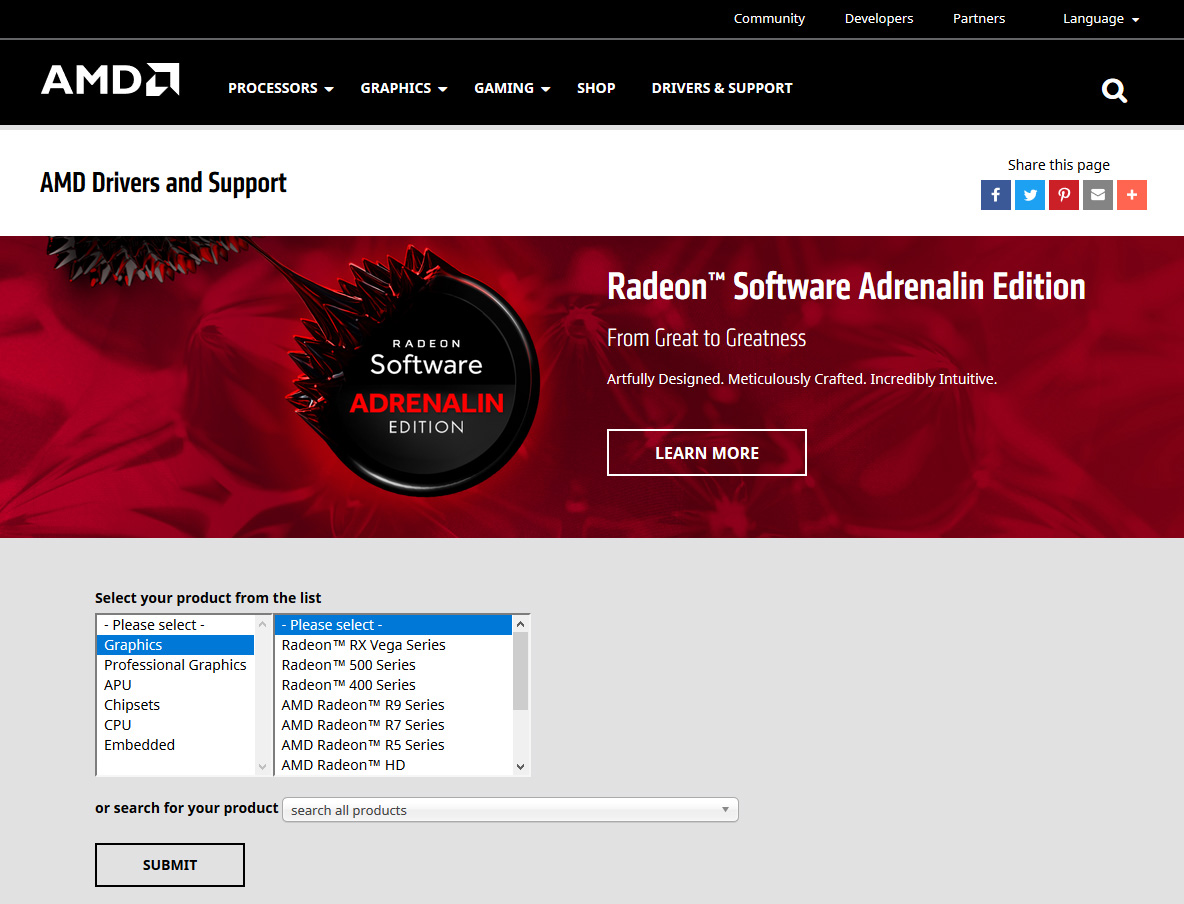Share this page via email icon

pyautogui.click(x=1098, y=195)
